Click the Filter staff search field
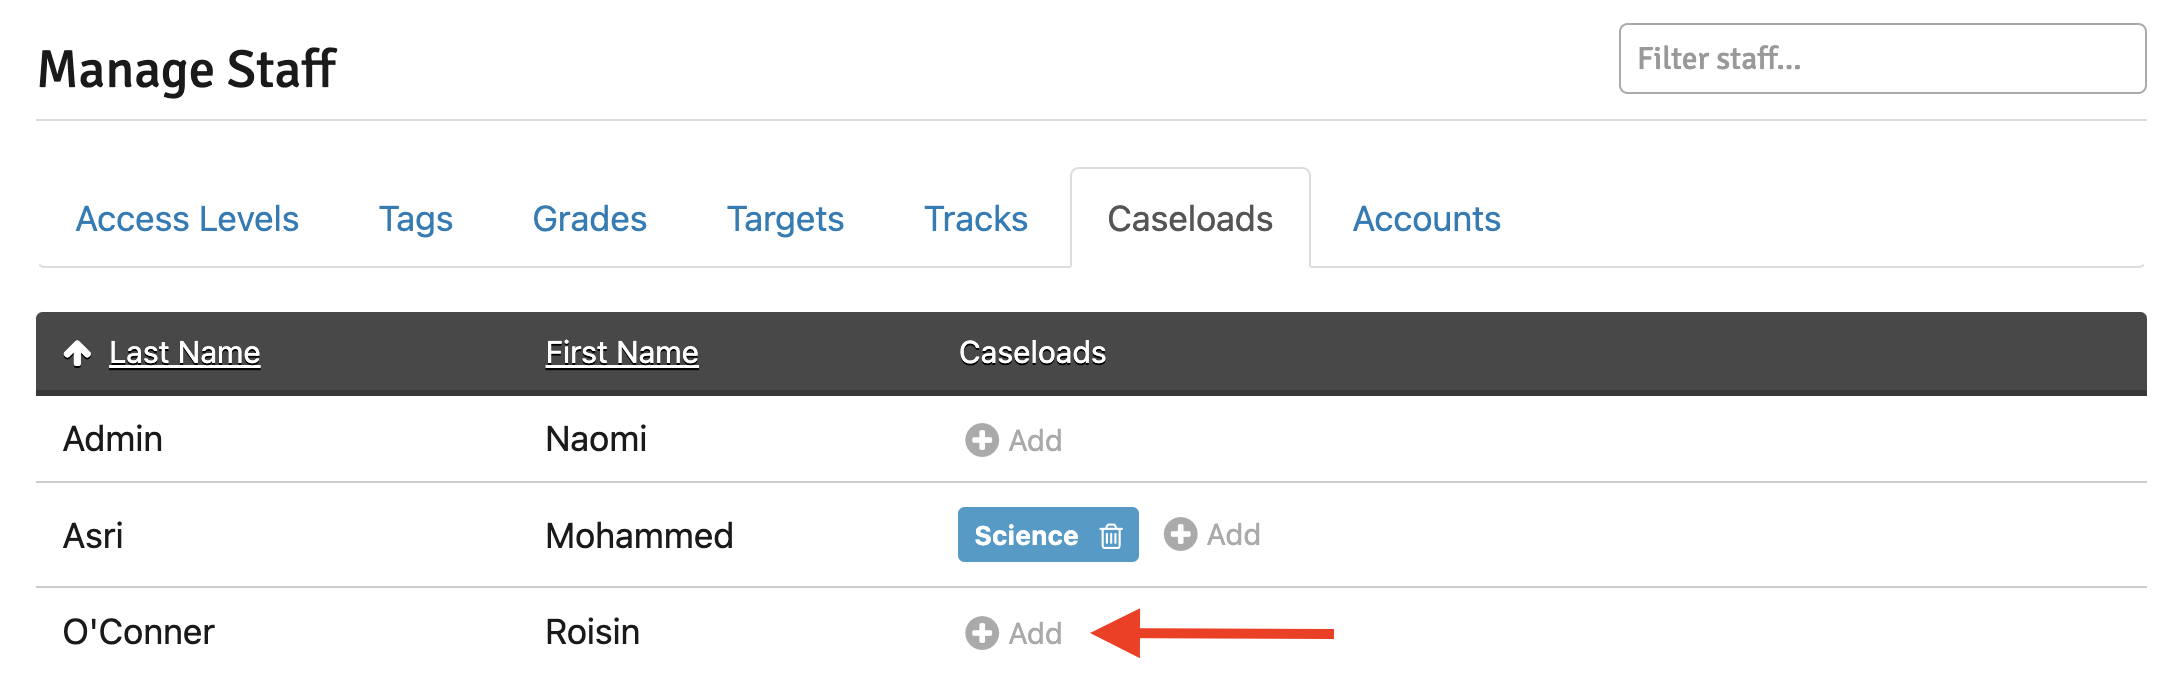Image resolution: width=2184 pixels, height=690 pixels. 1882,59
